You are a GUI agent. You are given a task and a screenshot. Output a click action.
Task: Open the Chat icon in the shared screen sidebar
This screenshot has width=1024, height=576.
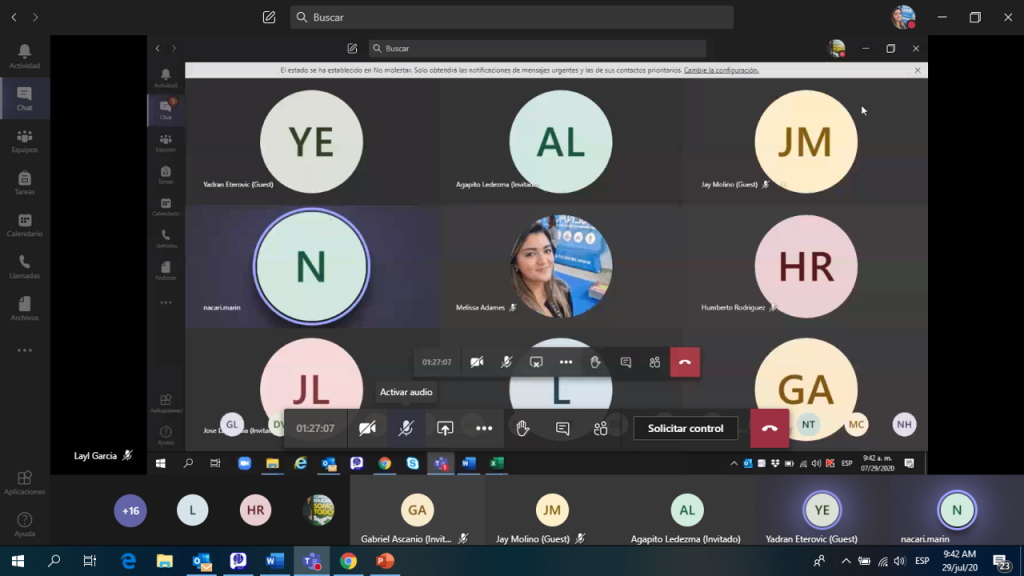(x=166, y=109)
